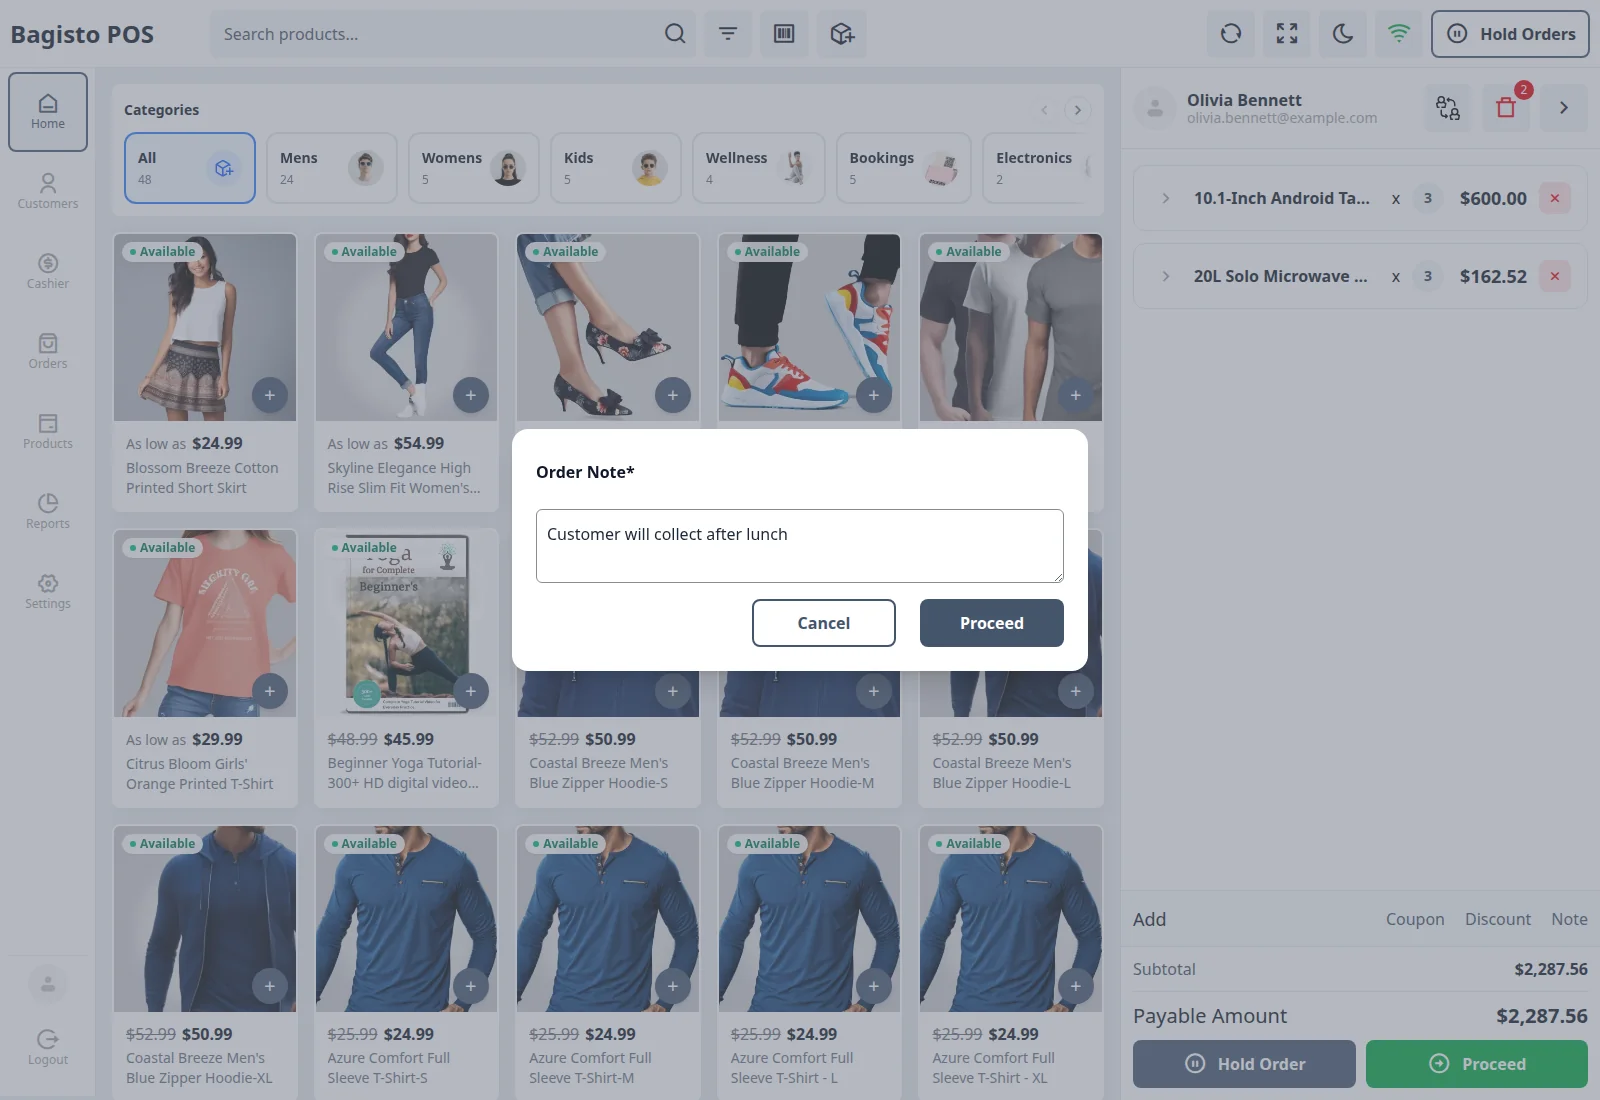Open Reports in sidebar
This screenshot has width=1600, height=1100.
click(x=48, y=512)
